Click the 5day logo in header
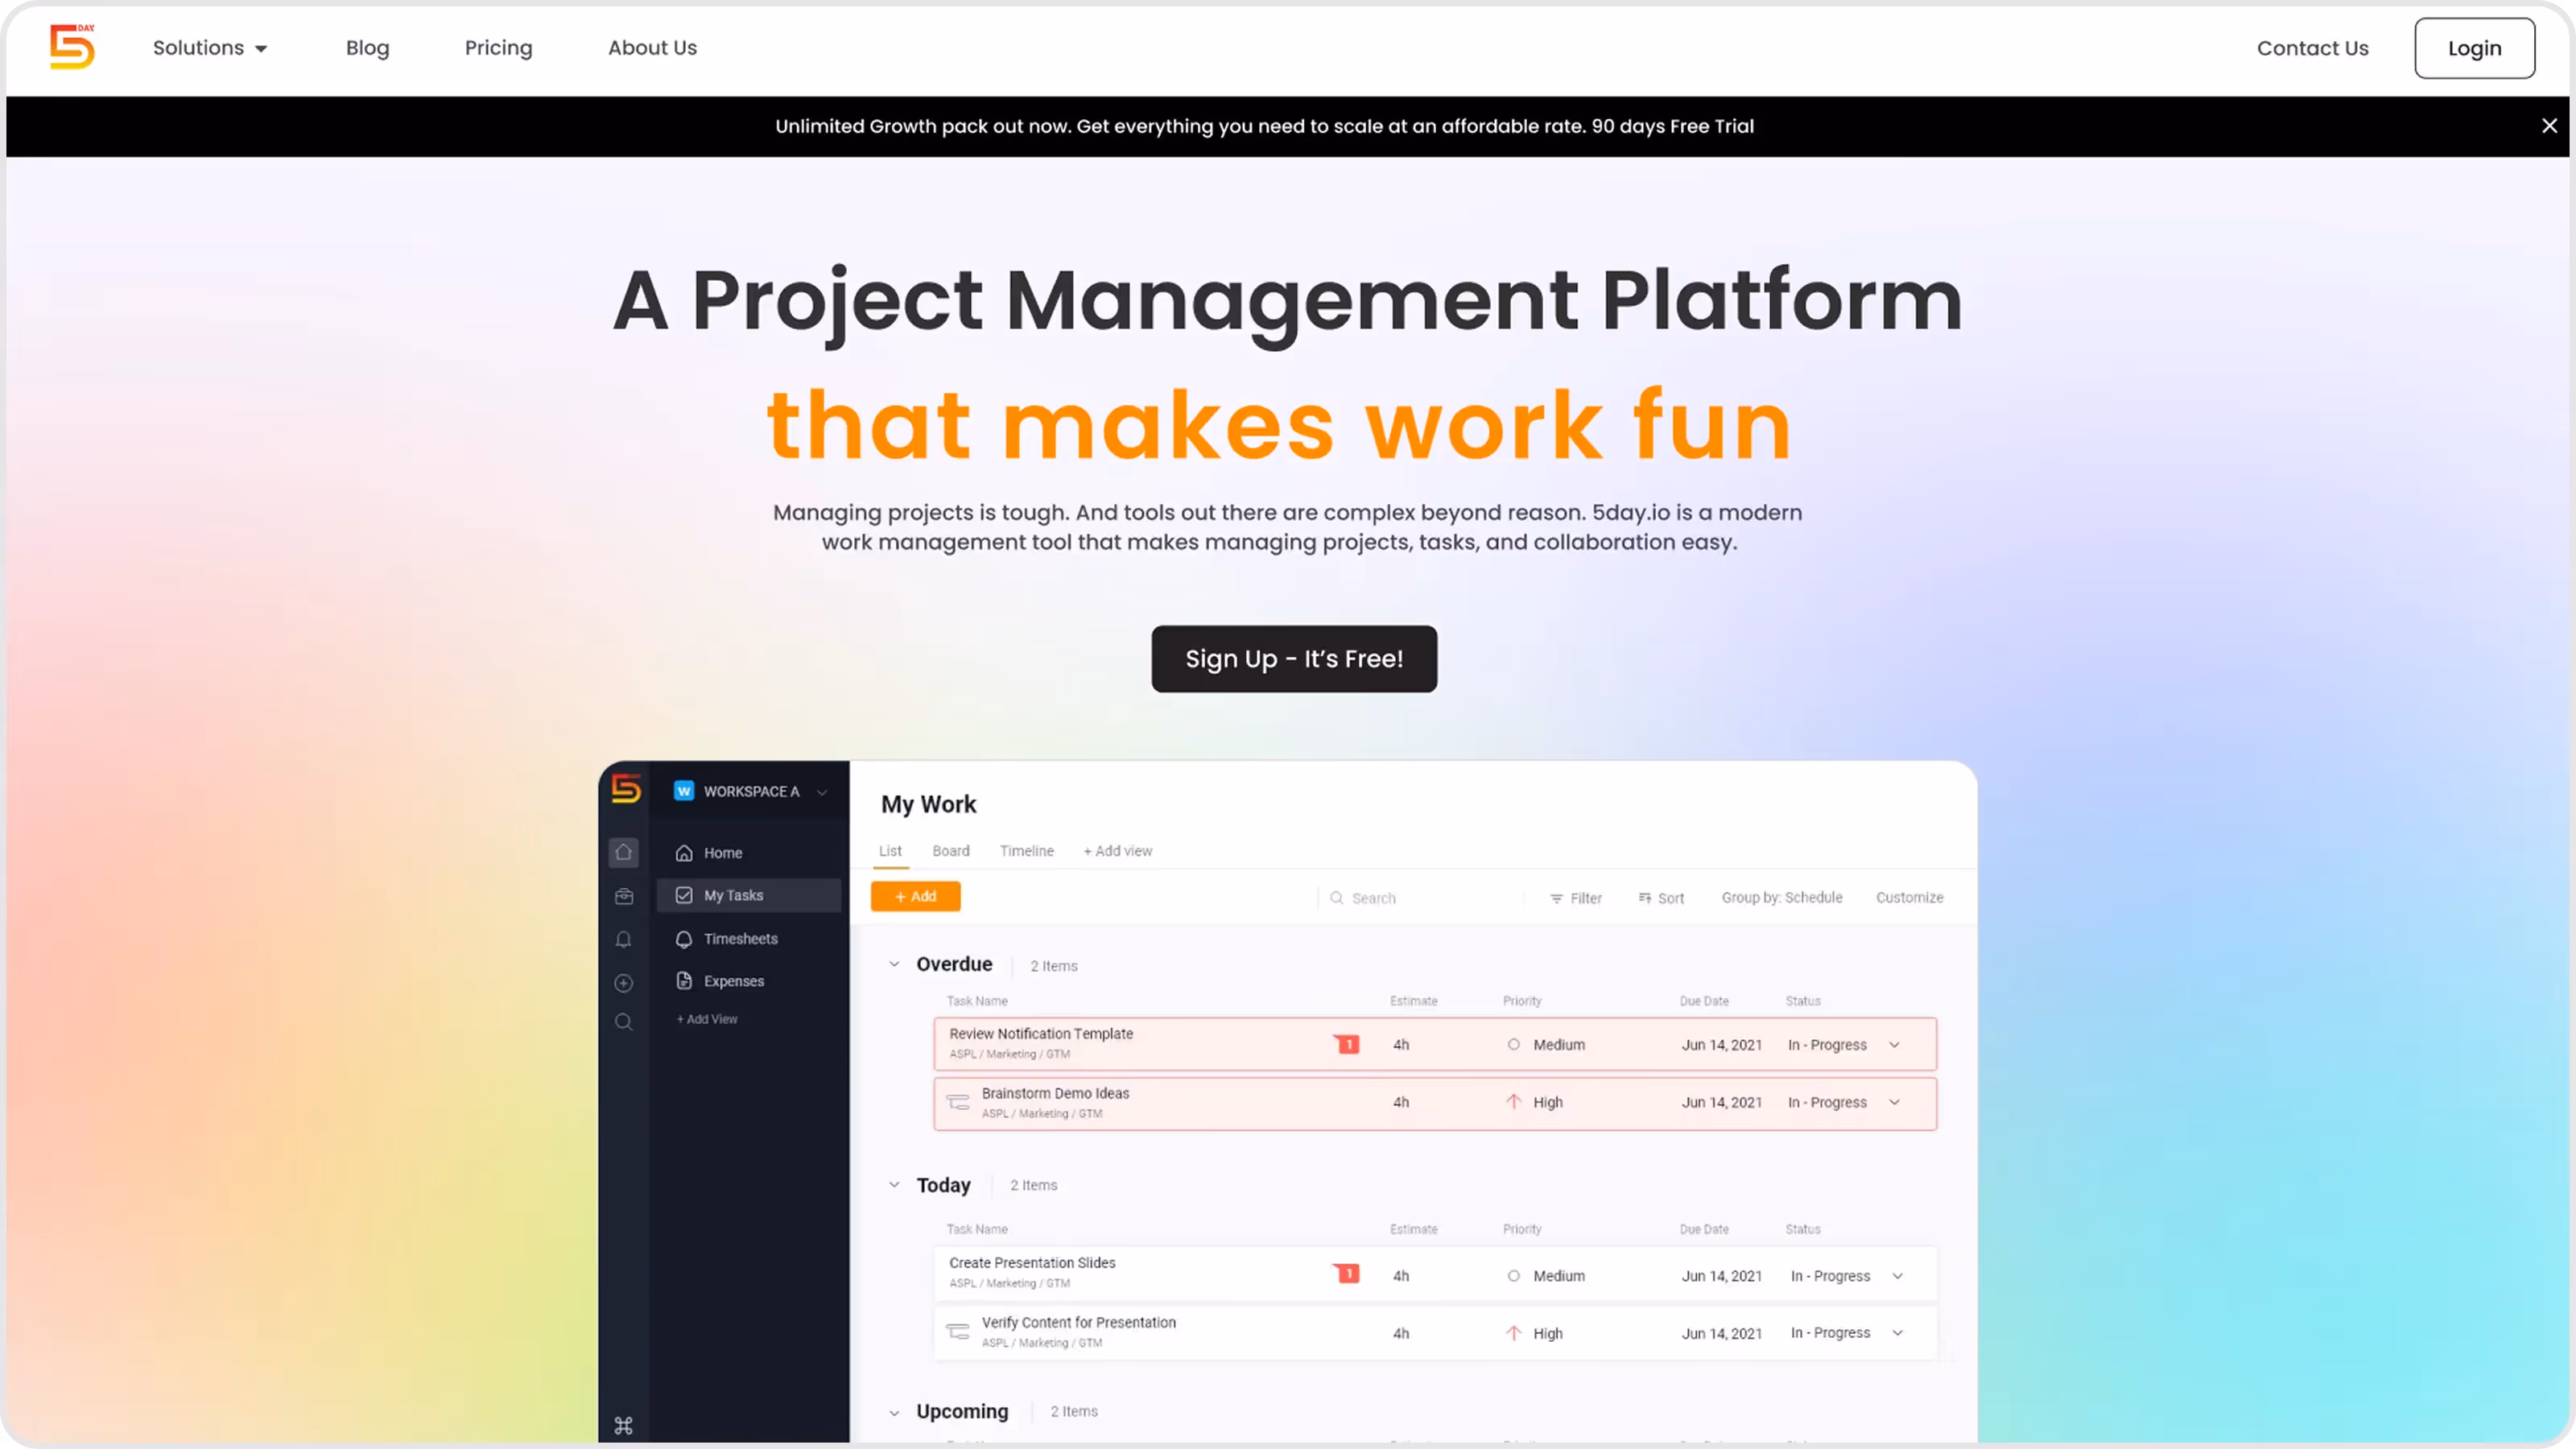Image resolution: width=2576 pixels, height=1449 pixels. coord(72,47)
